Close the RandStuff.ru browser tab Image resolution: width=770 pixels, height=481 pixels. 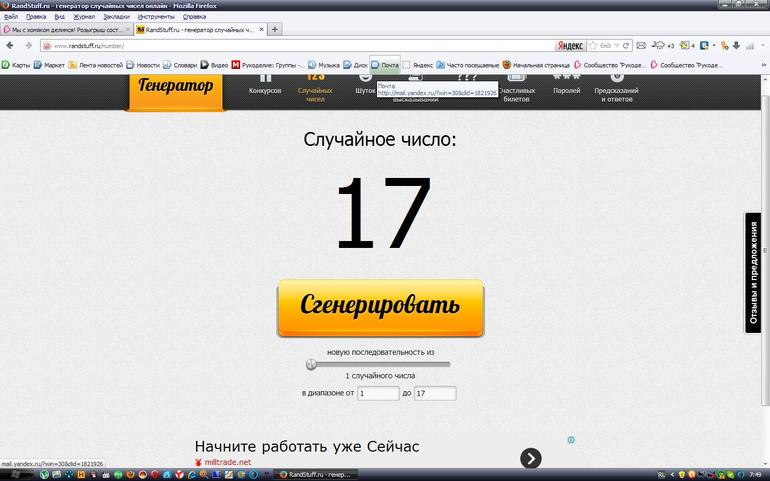coord(261,30)
